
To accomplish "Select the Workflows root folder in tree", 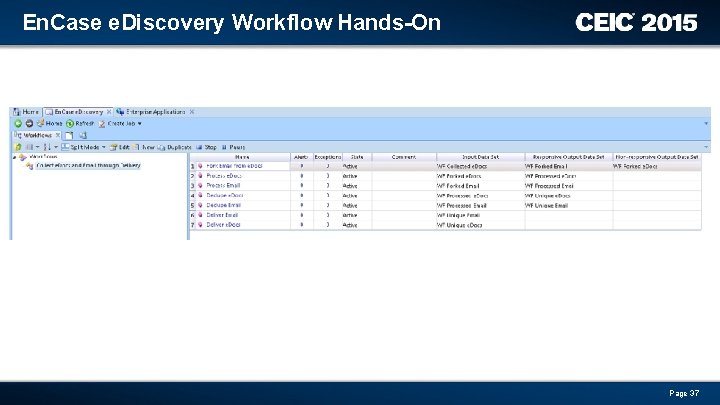I will point(38,157).
